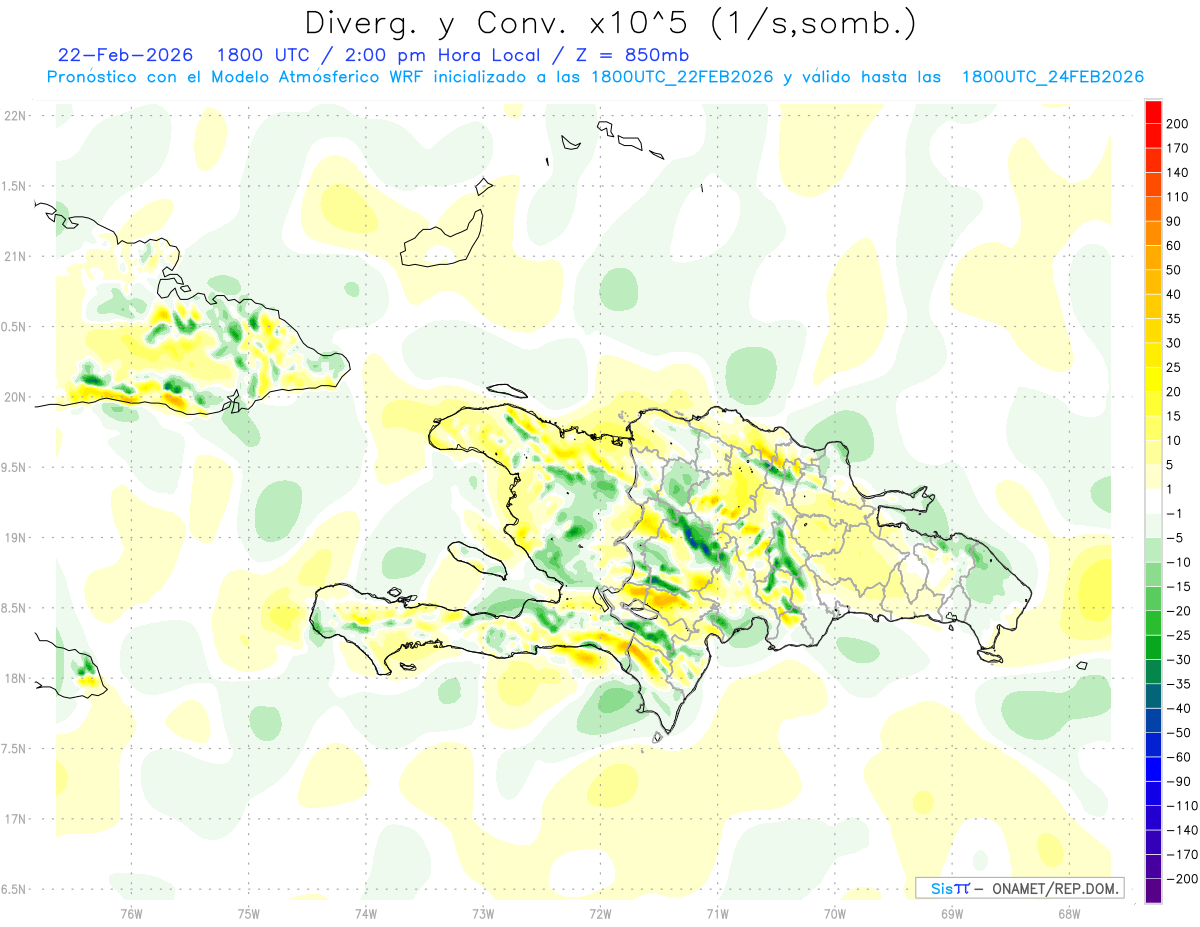
Task: Click the '7.5N' latitude label
Action: [12, 749]
